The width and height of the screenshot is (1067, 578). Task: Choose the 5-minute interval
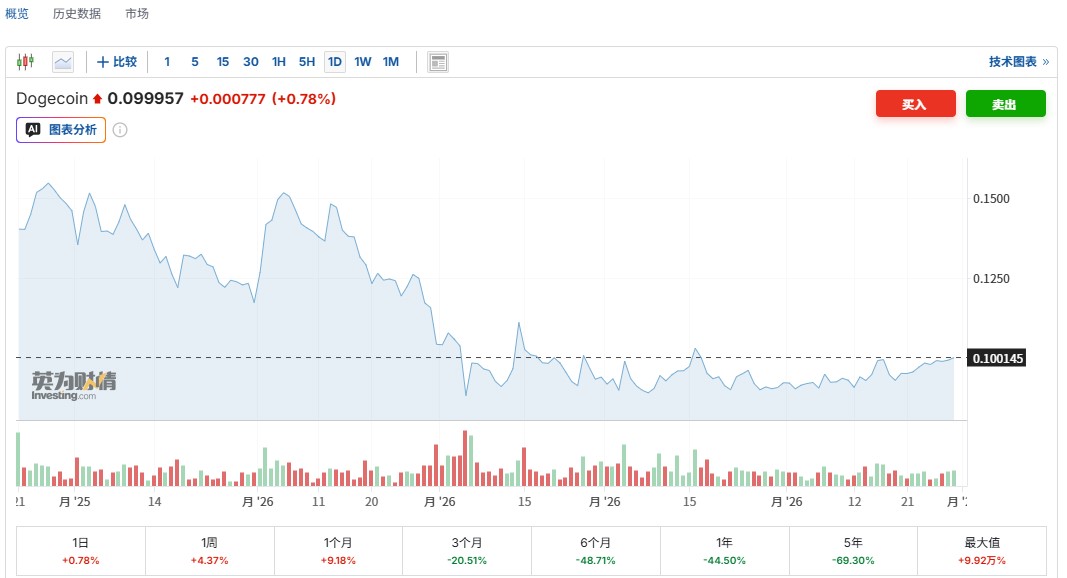pos(195,62)
